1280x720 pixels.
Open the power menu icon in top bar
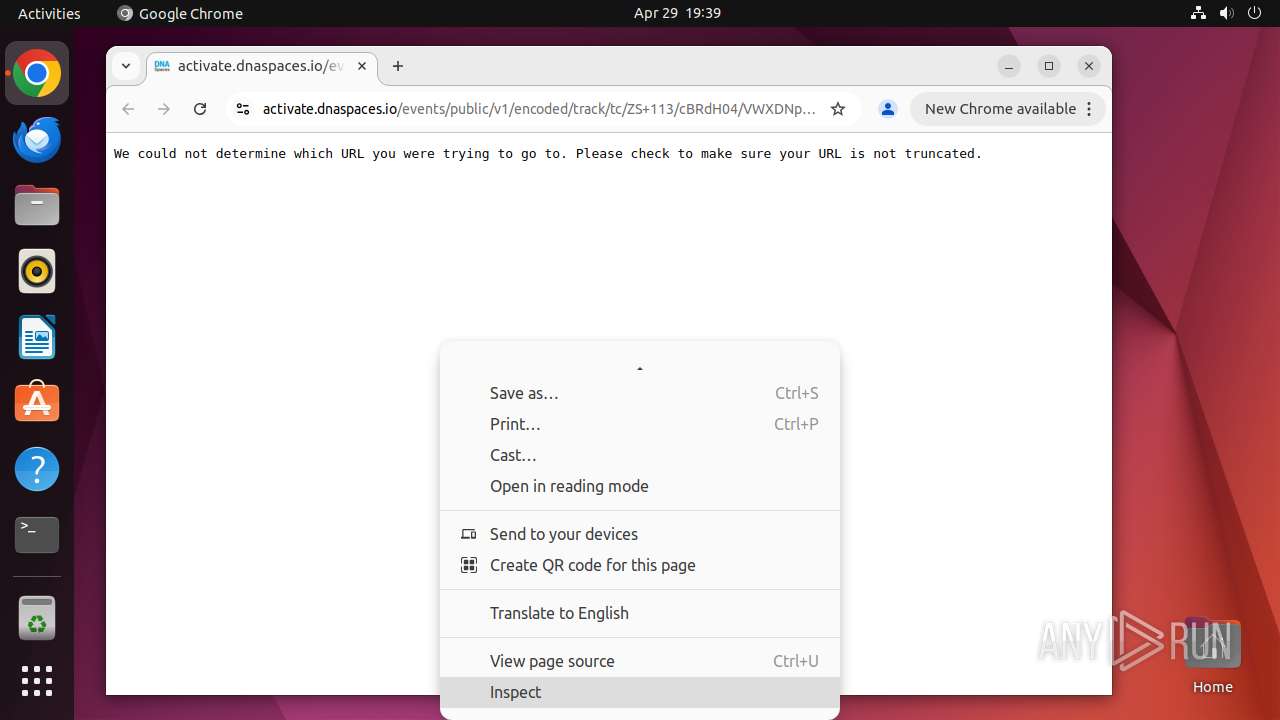pos(1254,13)
